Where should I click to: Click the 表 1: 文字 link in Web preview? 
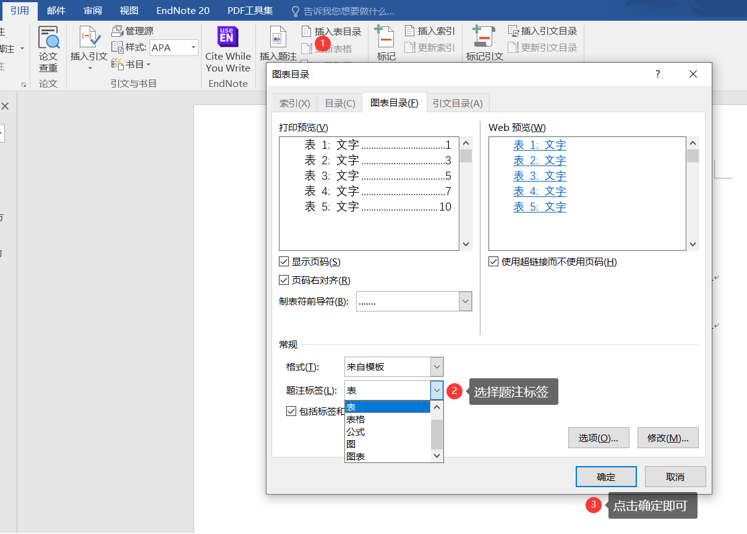tap(539, 145)
